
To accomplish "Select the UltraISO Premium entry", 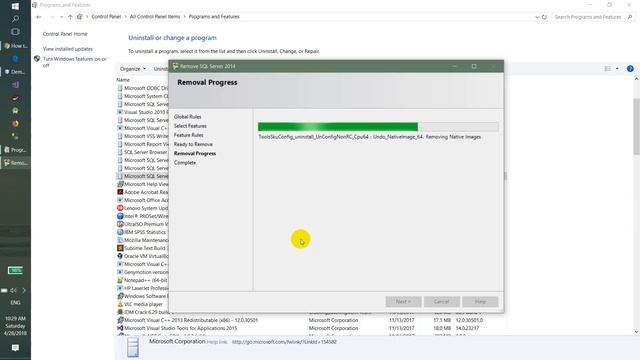I will coord(142,224).
